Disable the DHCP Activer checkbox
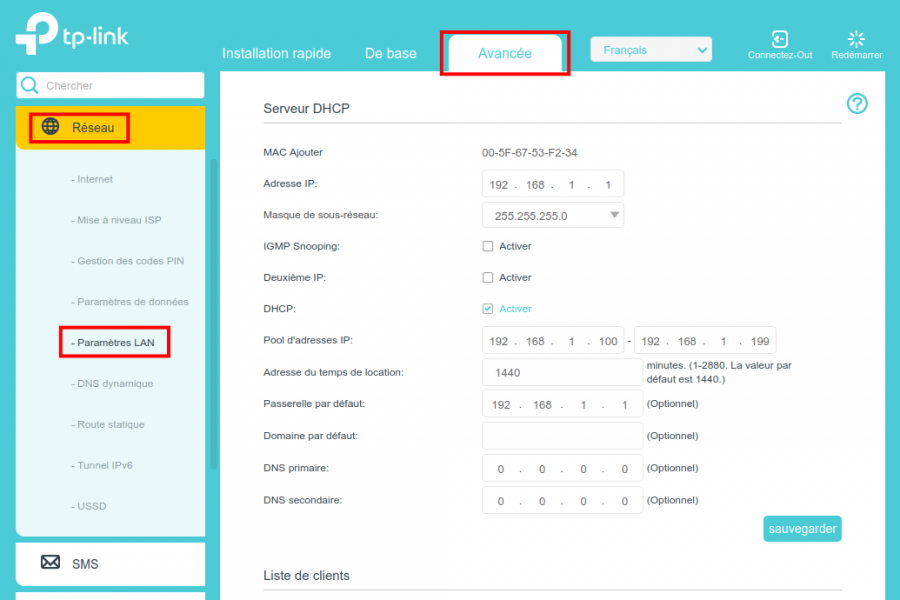Screen dimensions: 900x600 [x=488, y=309]
